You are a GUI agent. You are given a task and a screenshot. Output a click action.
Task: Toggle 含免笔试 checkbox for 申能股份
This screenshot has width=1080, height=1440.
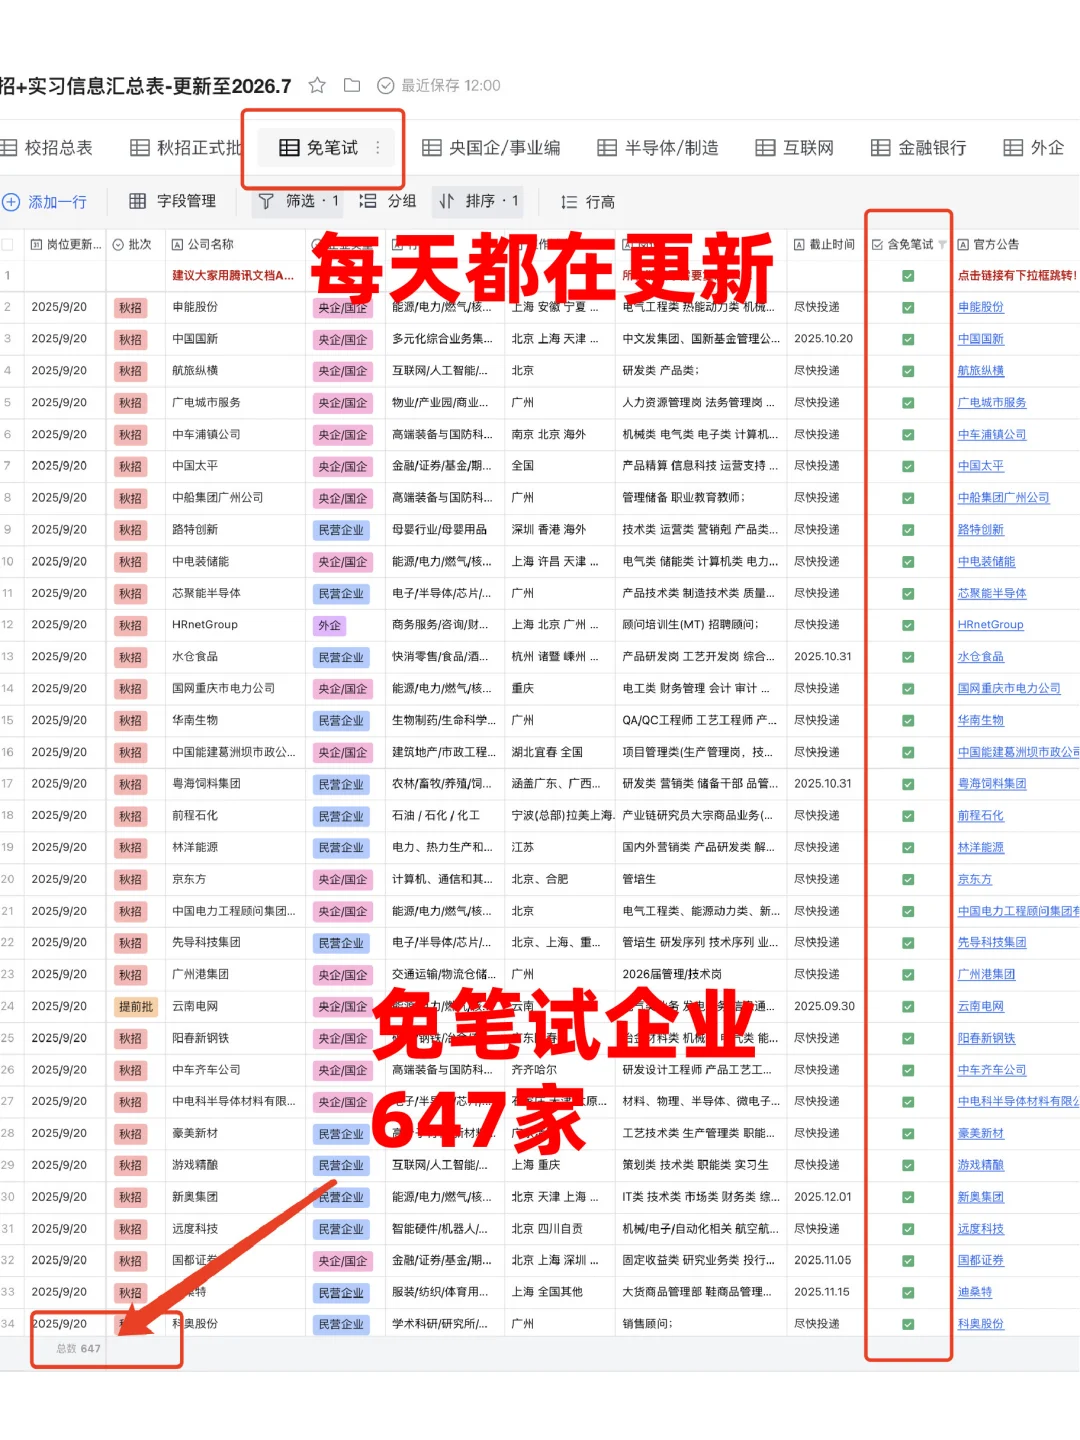(x=908, y=308)
